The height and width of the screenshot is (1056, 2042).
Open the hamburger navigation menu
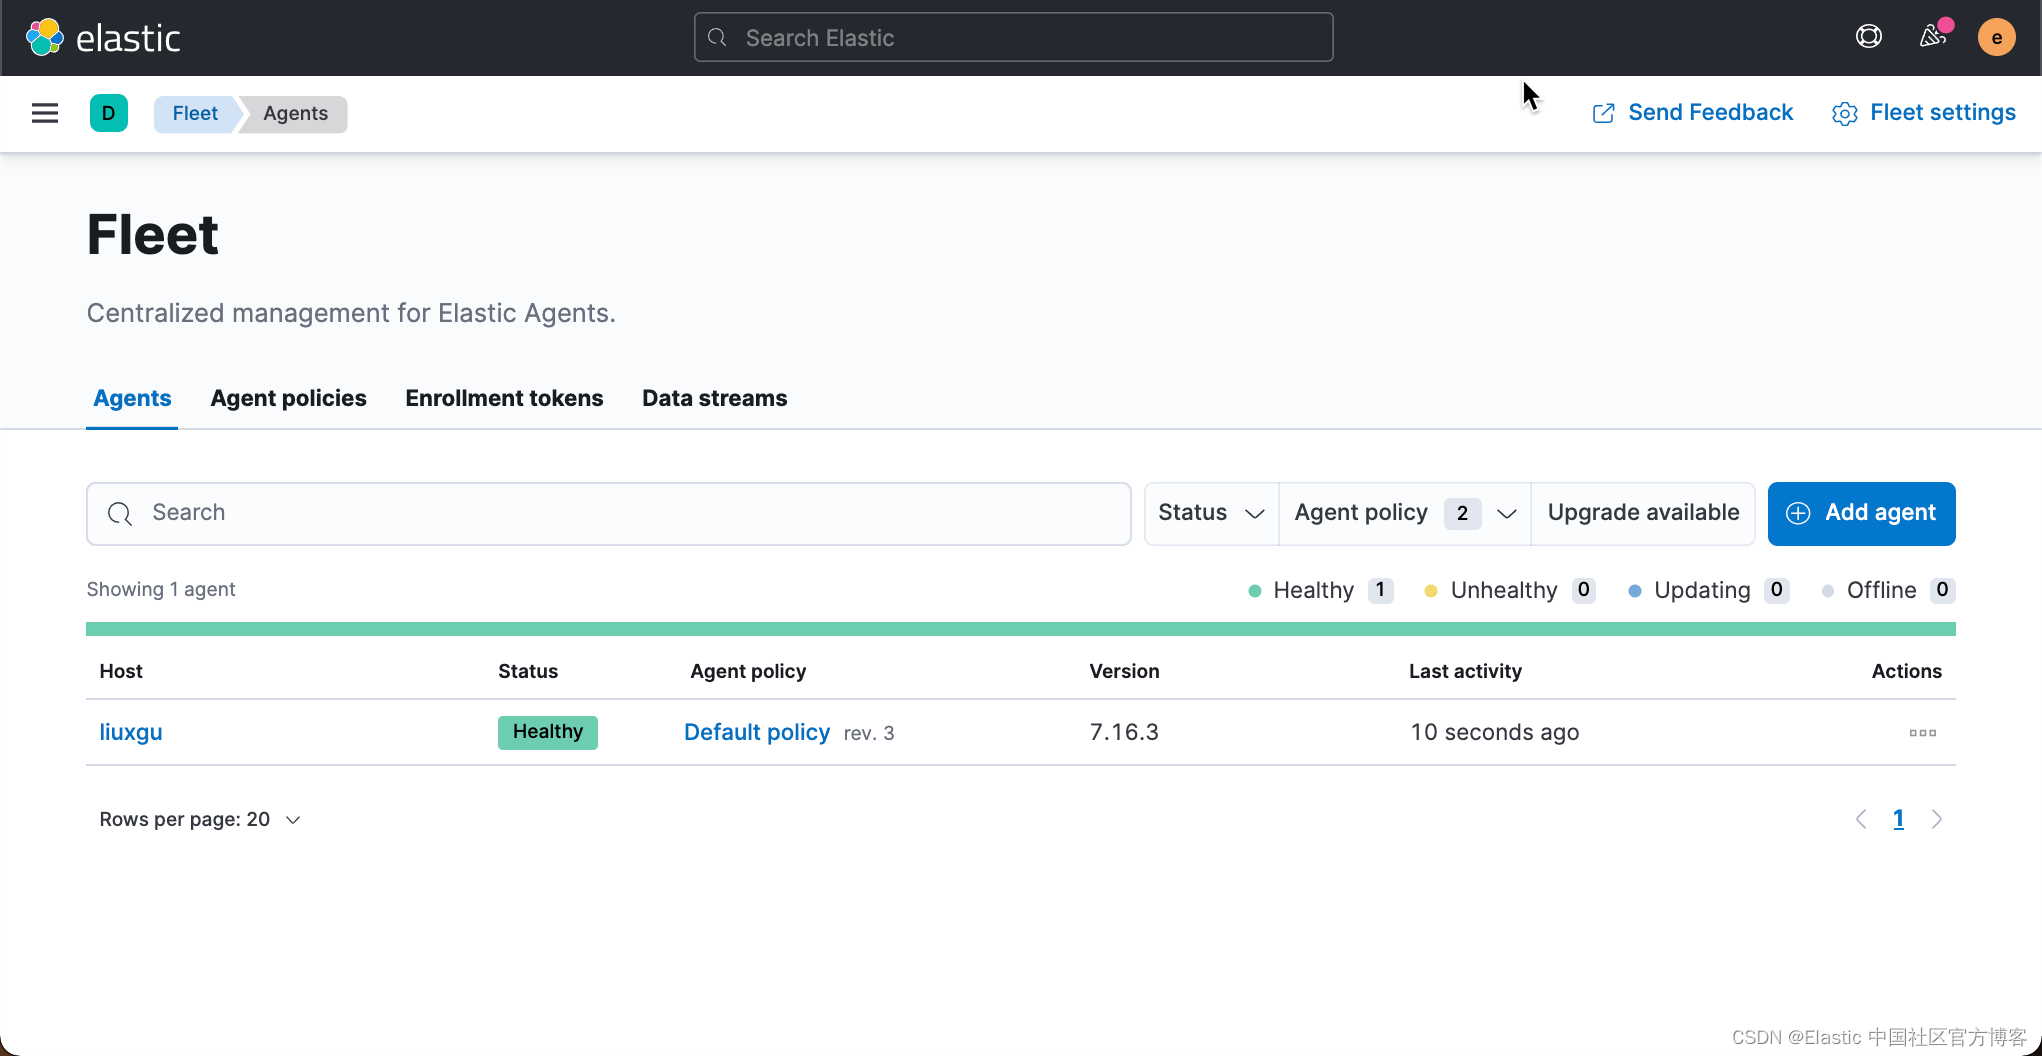45,113
